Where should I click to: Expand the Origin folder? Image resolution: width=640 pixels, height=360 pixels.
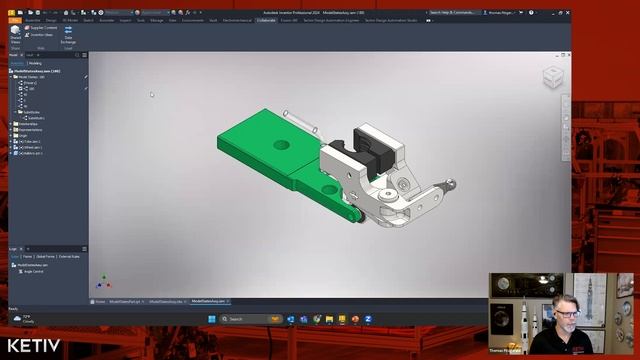pyautogui.click(x=11, y=136)
